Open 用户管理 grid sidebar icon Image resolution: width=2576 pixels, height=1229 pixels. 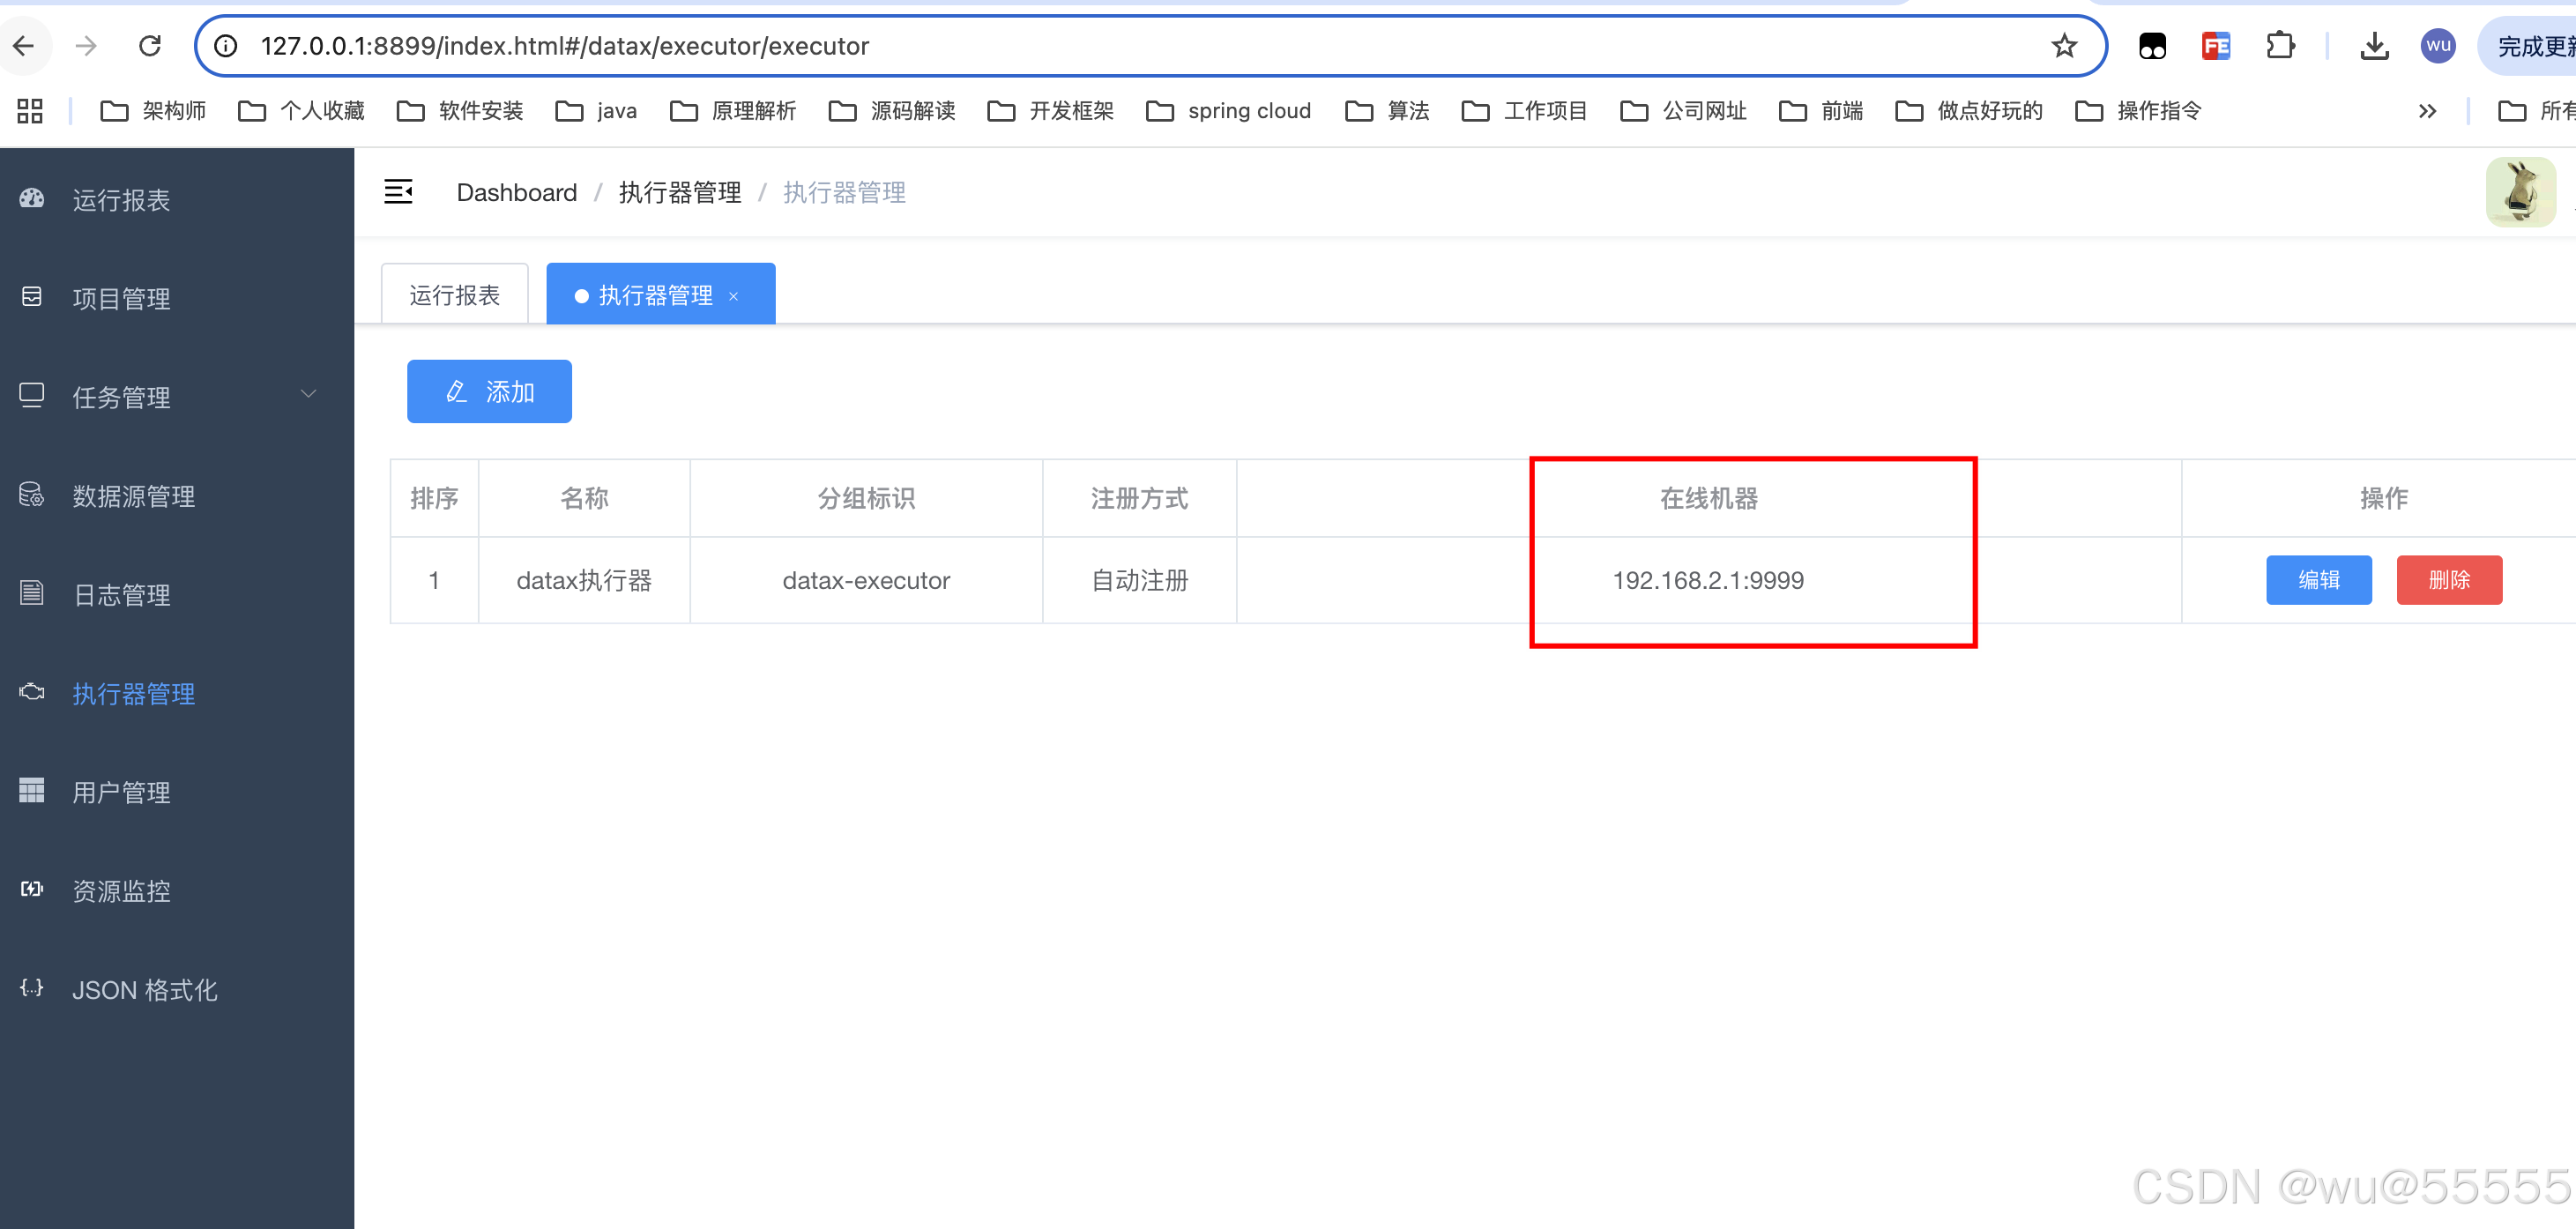pos(32,791)
